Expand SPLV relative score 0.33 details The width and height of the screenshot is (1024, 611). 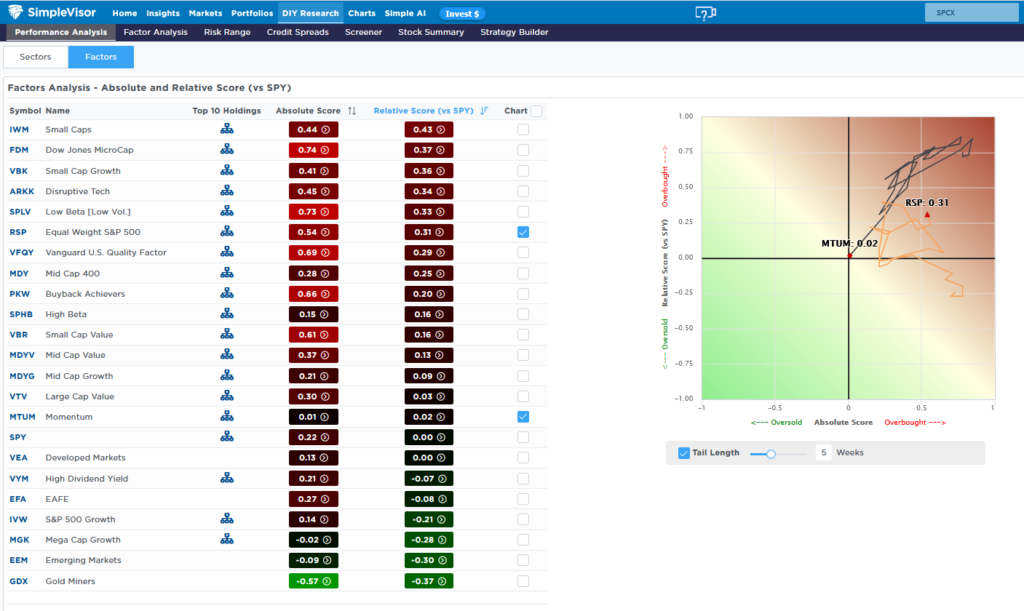(440, 212)
